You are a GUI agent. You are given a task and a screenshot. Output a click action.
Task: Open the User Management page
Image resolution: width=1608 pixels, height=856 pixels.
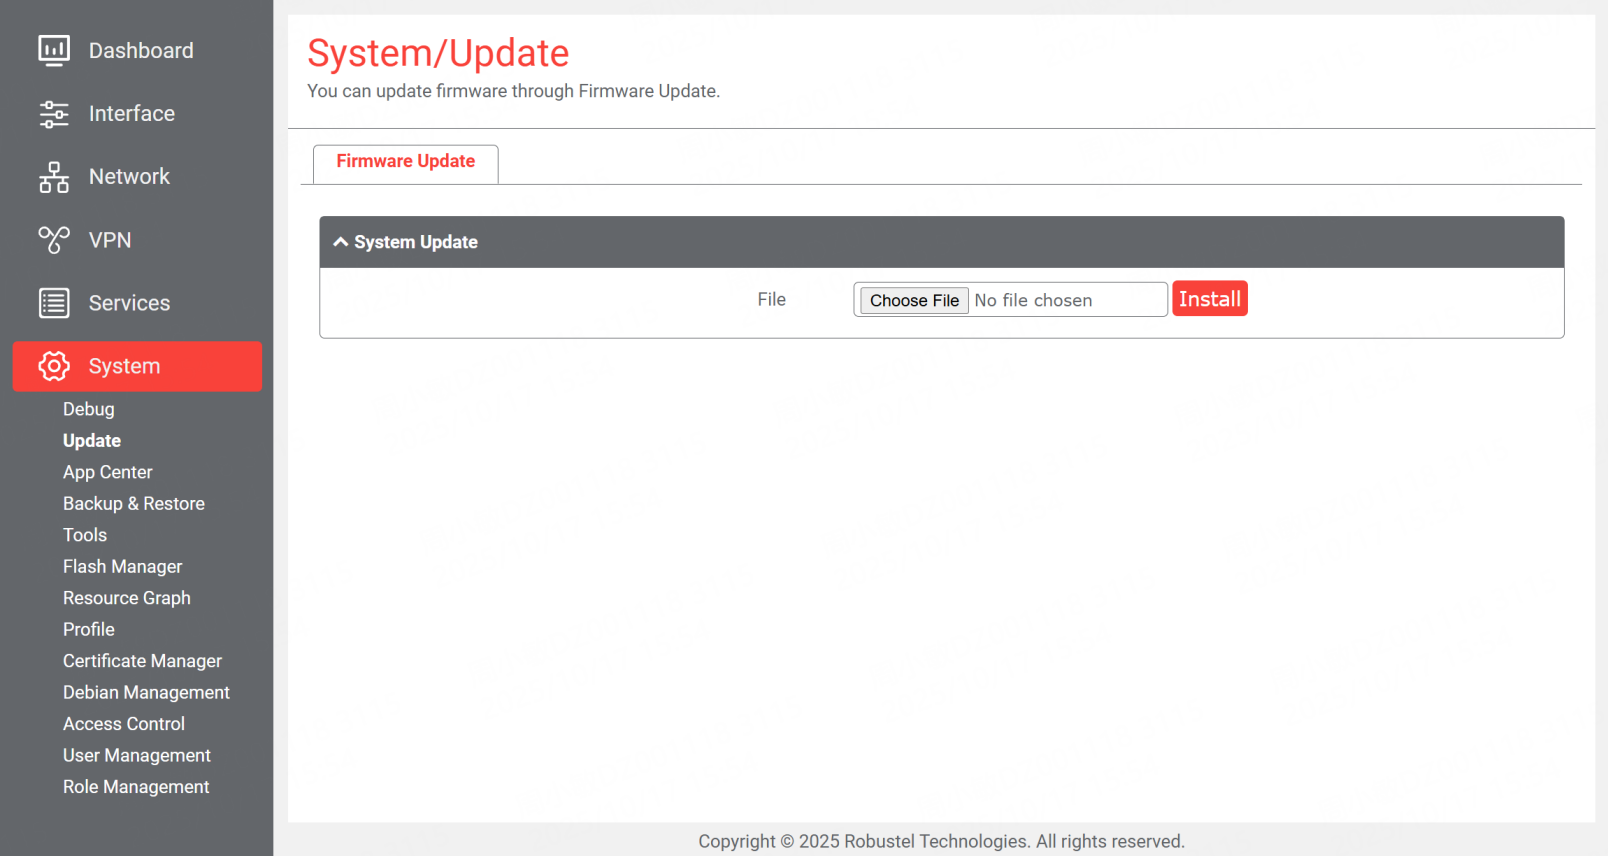[137, 756]
